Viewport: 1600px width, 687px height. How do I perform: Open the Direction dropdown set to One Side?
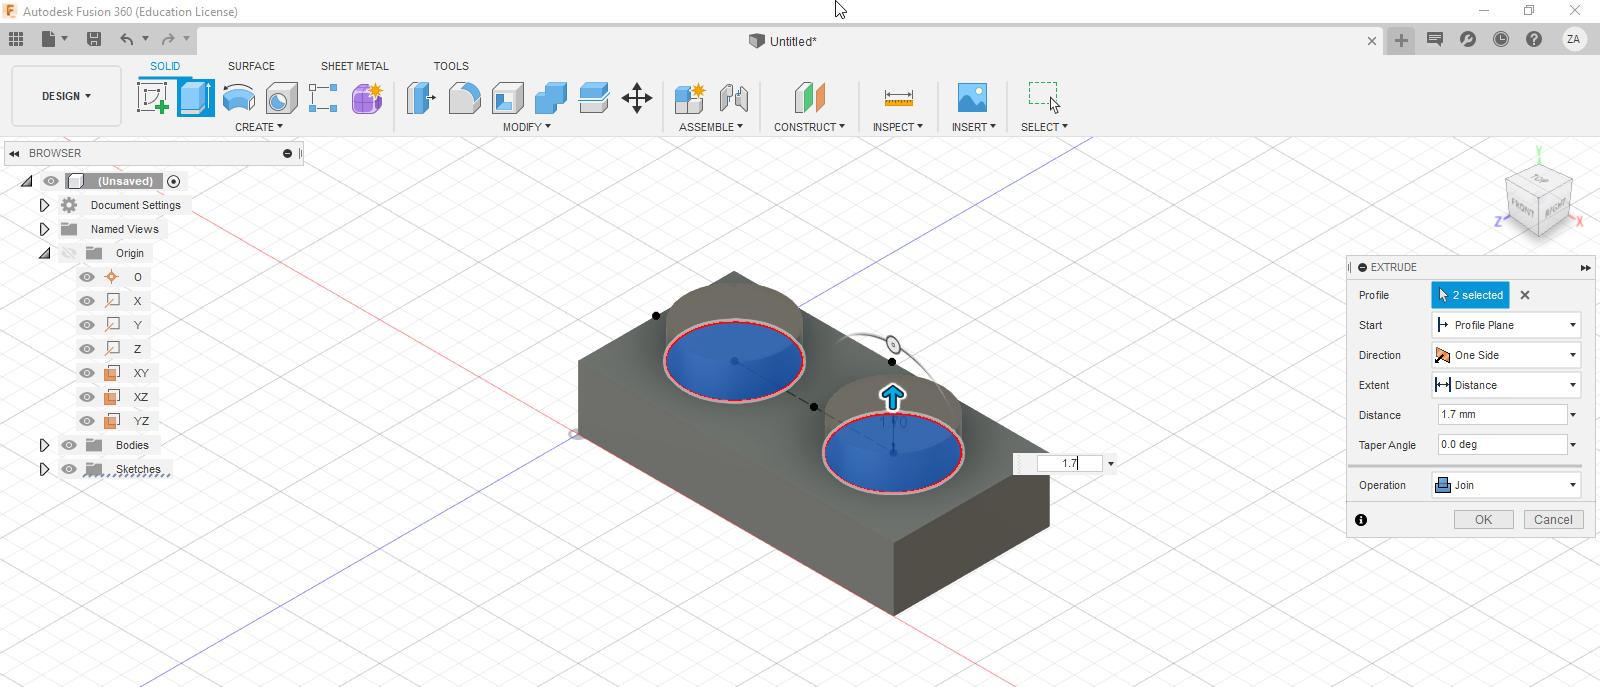point(1506,355)
